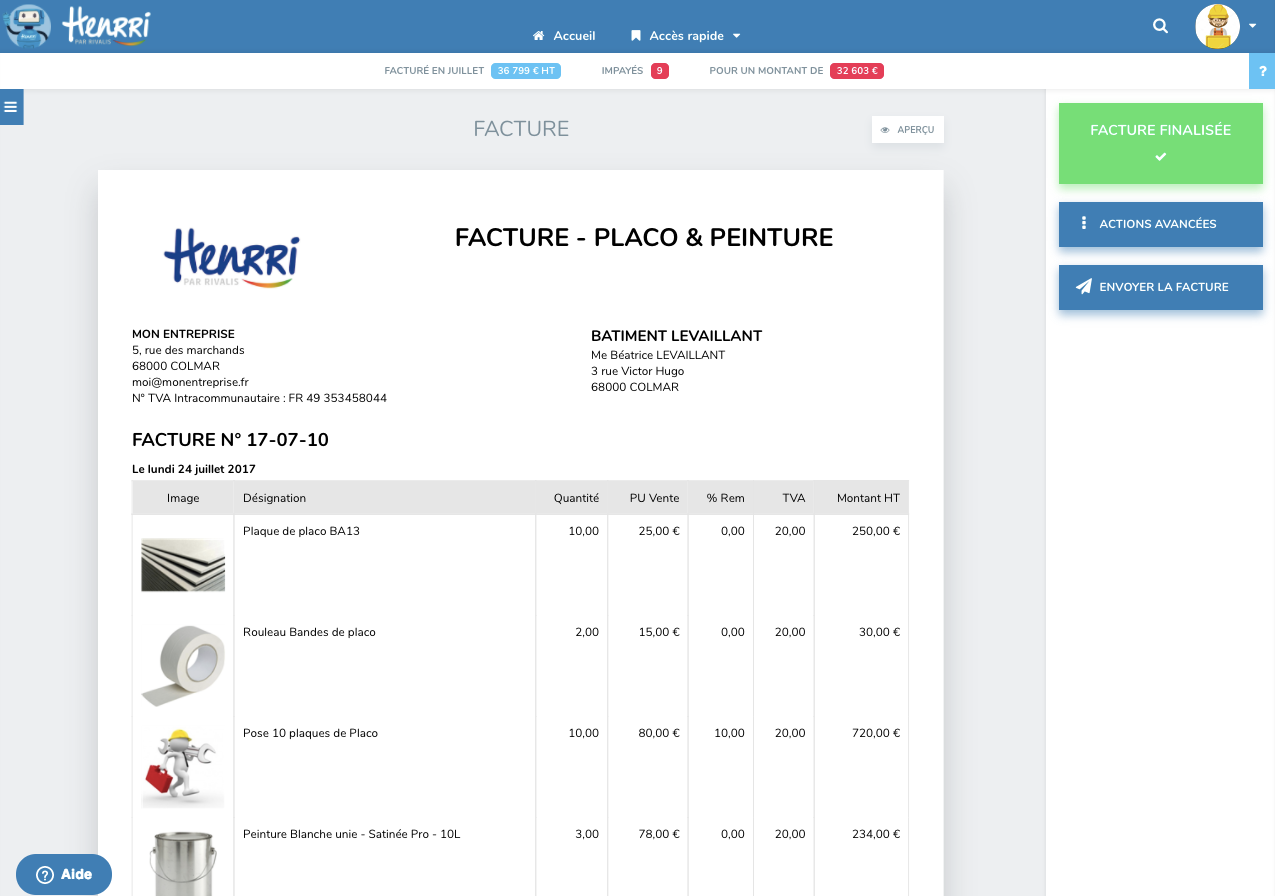Viewport: 1275px width, 896px height.
Task: Click the search magnifier icon
Action: 1160,27
